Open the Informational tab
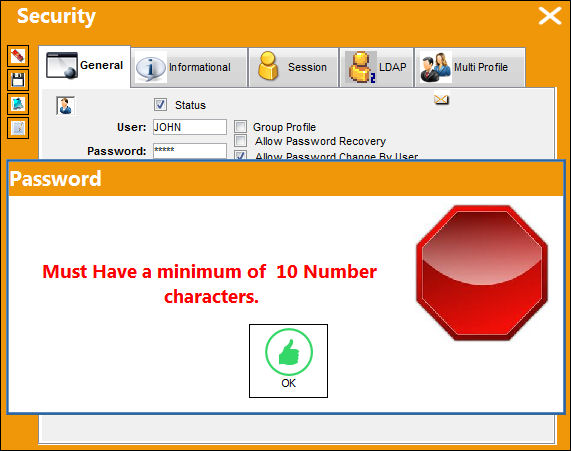The height and width of the screenshot is (451, 571). click(x=189, y=67)
